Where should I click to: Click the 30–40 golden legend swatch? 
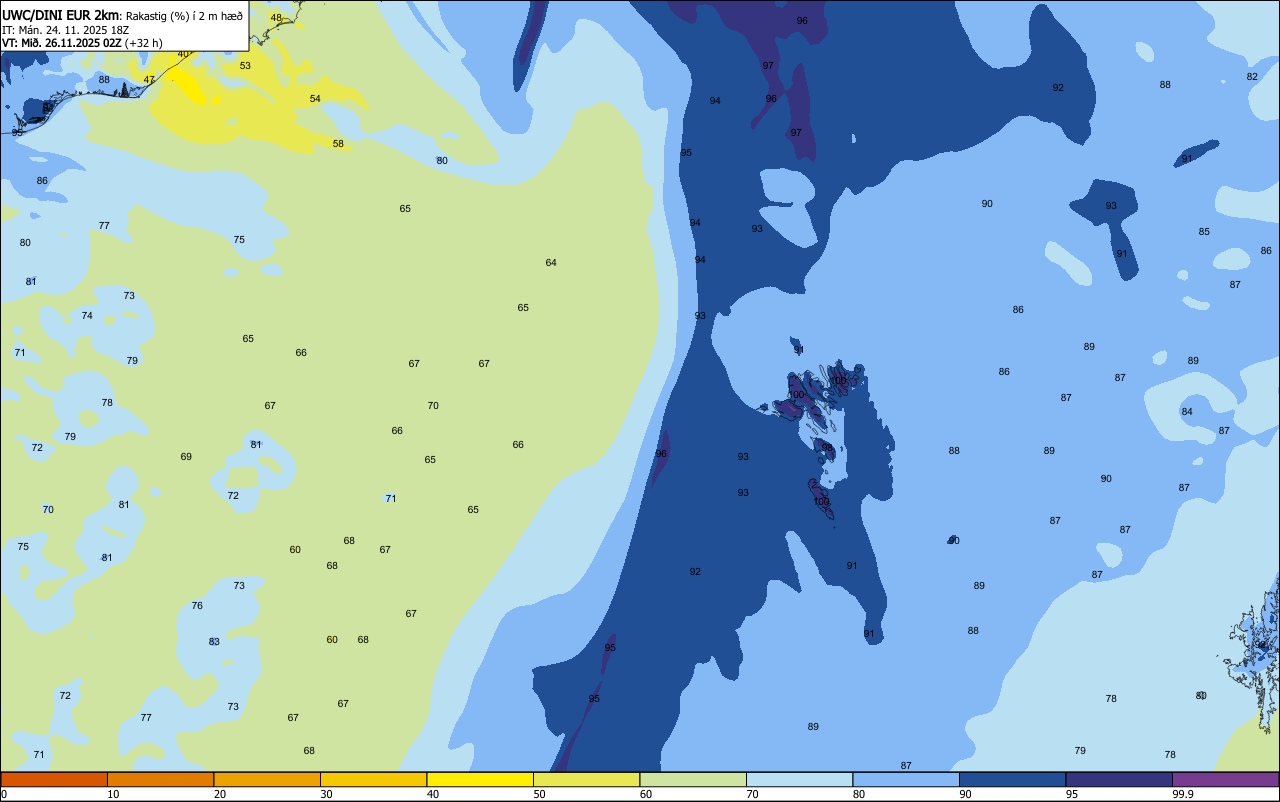click(373, 779)
